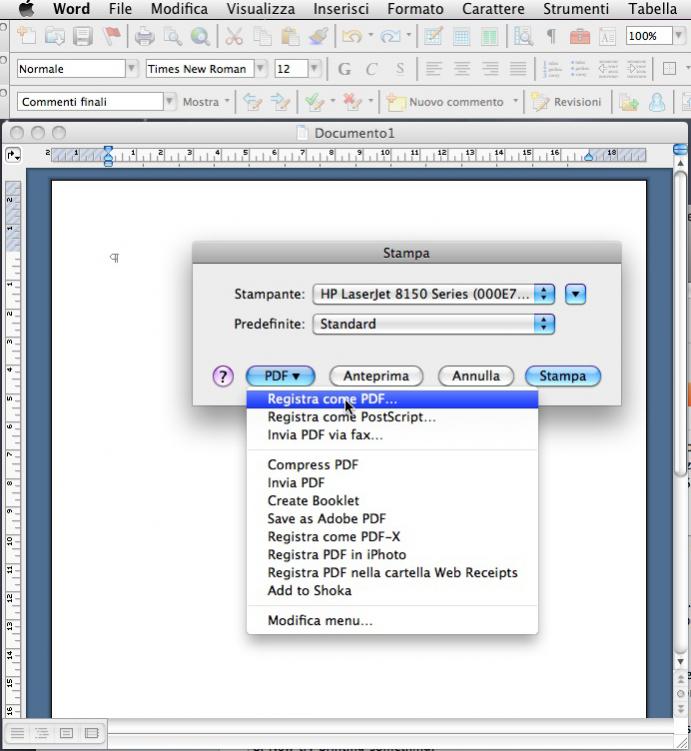Click the purple help question button

pos(223,376)
